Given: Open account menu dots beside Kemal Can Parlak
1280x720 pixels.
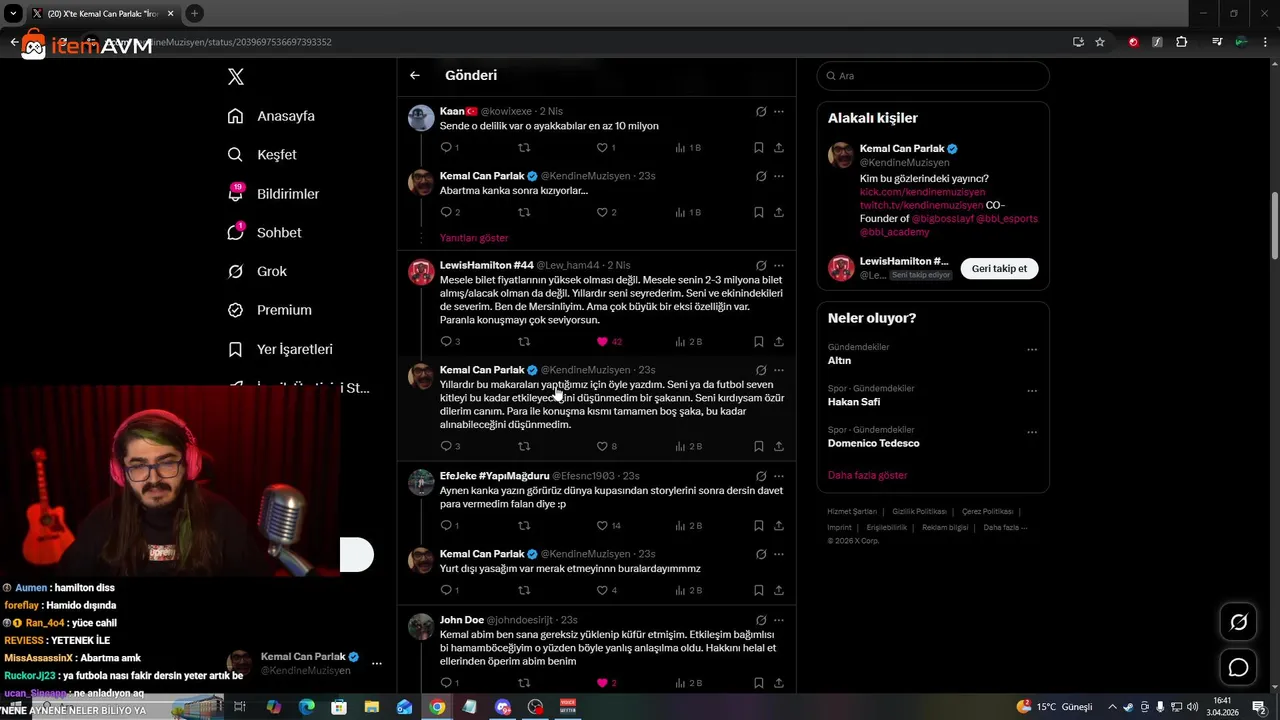Looking at the screenshot, I should (377, 663).
